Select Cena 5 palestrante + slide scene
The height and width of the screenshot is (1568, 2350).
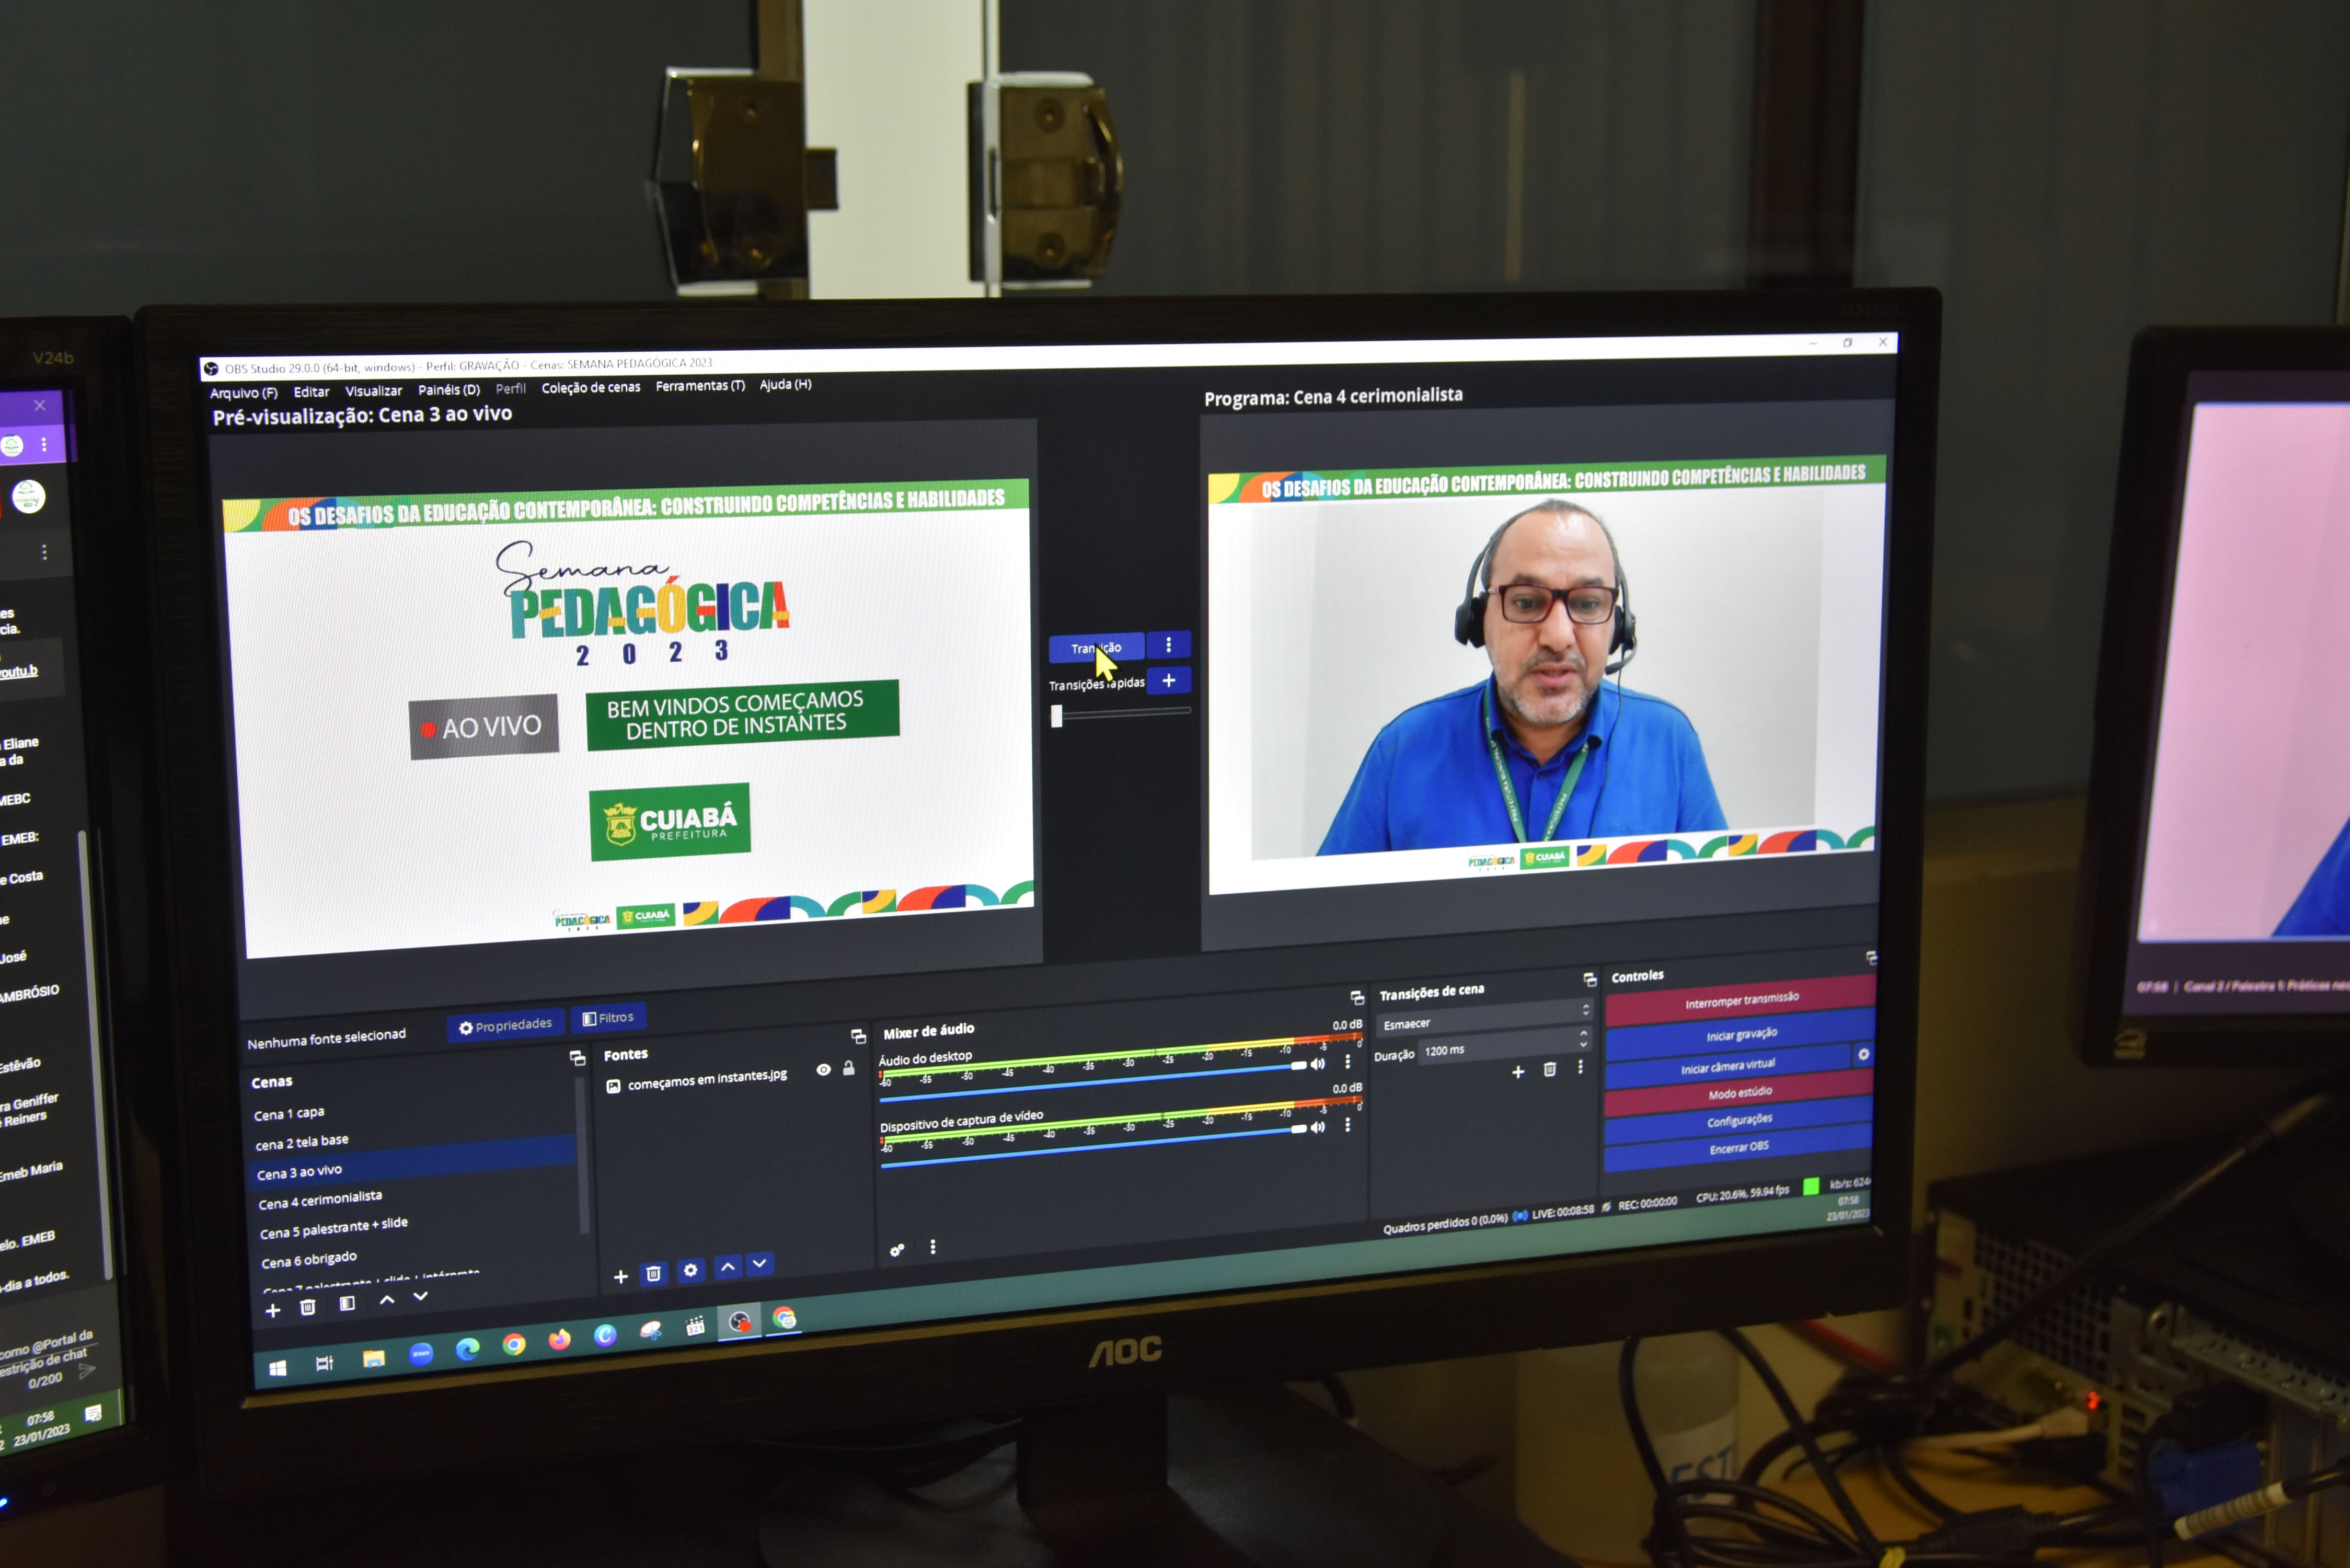click(x=333, y=1229)
